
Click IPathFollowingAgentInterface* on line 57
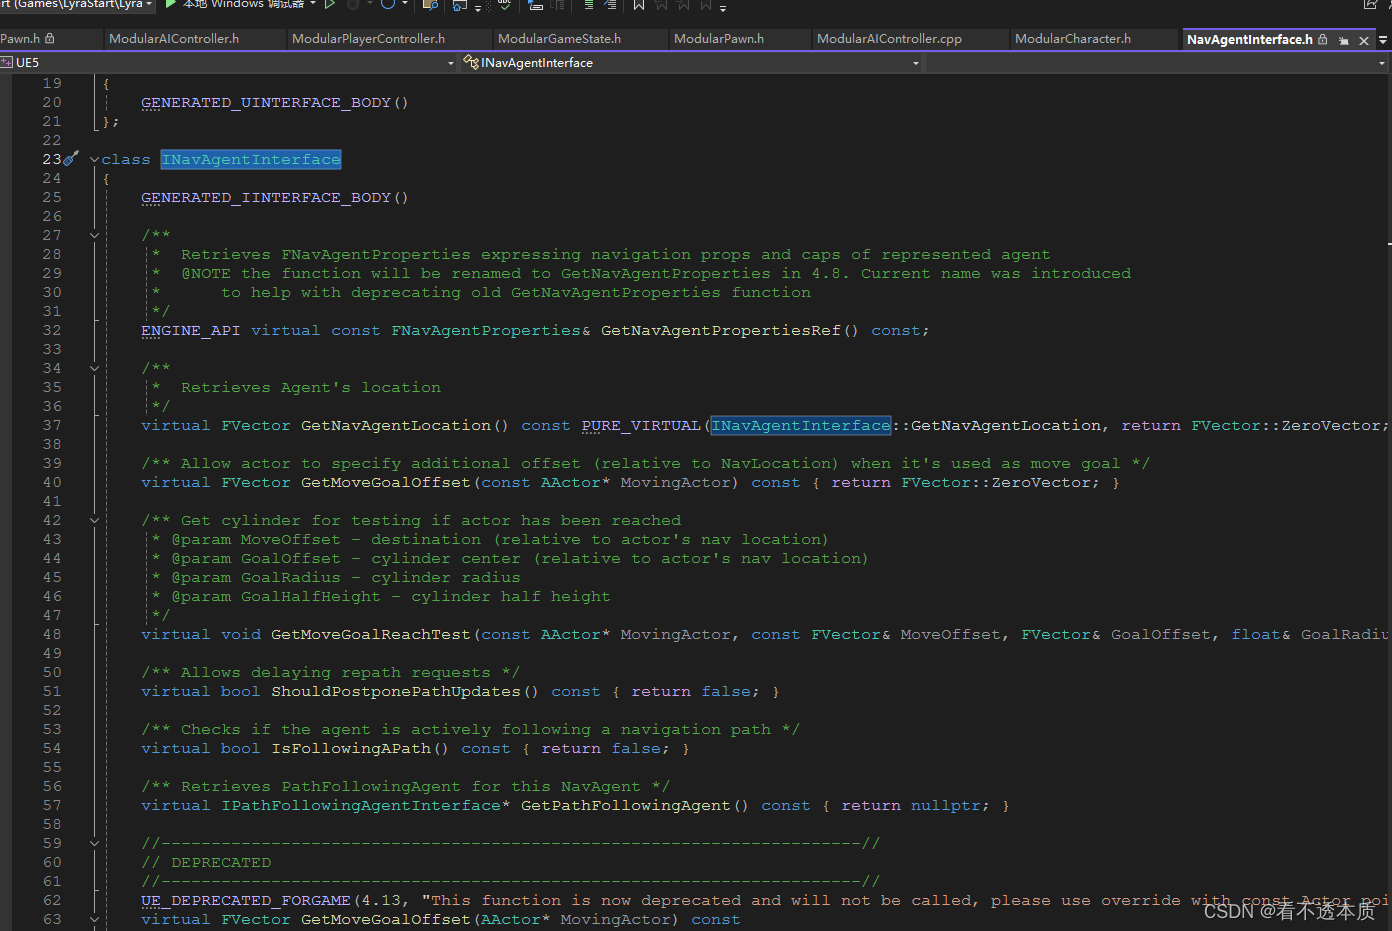click(366, 806)
